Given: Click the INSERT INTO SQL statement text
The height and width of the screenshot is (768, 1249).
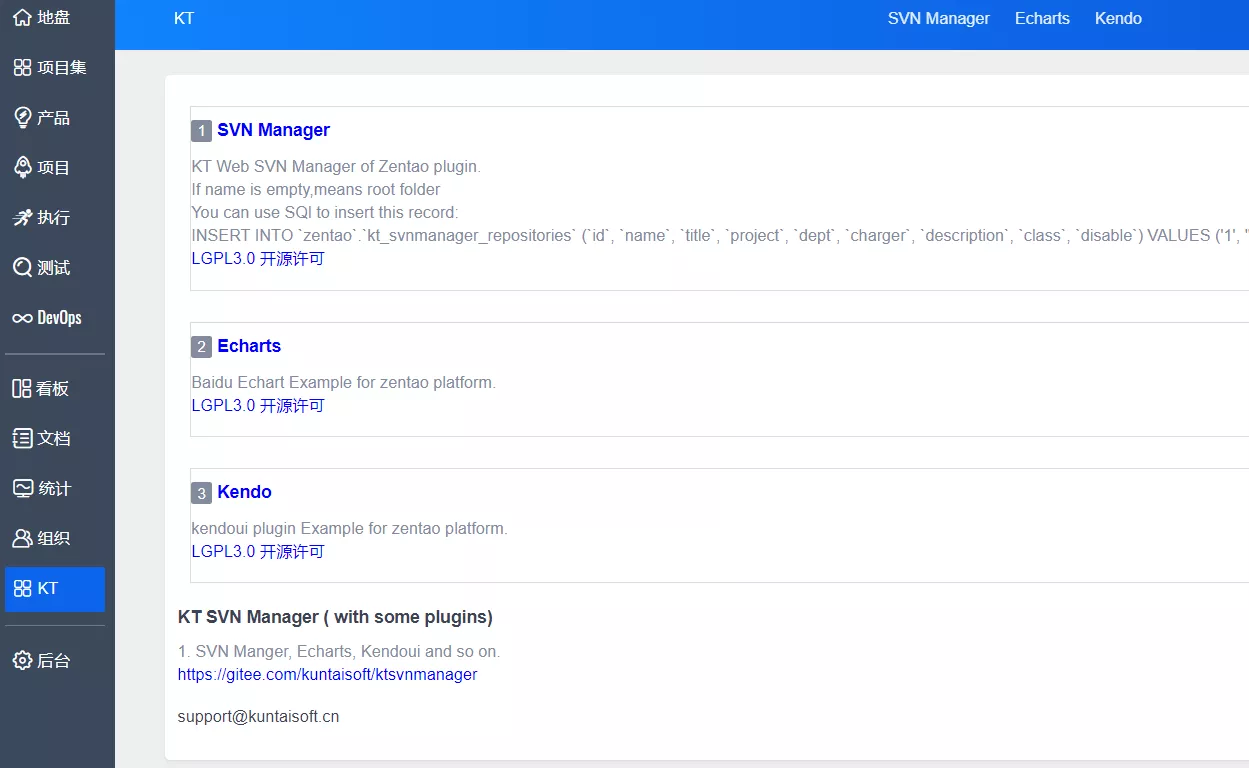Looking at the screenshot, I should [720, 236].
